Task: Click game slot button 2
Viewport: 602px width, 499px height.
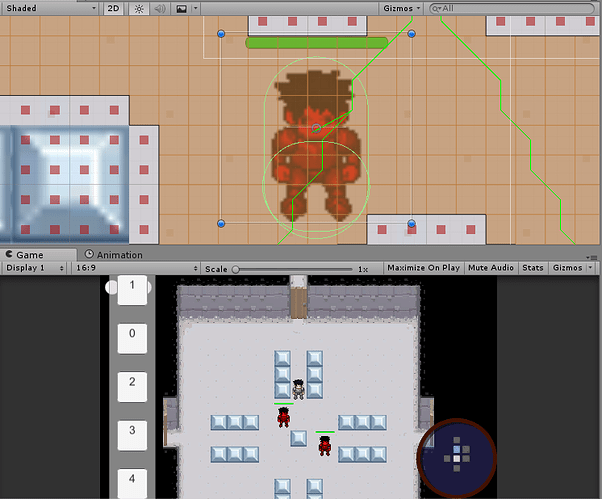Action: point(132,387)
